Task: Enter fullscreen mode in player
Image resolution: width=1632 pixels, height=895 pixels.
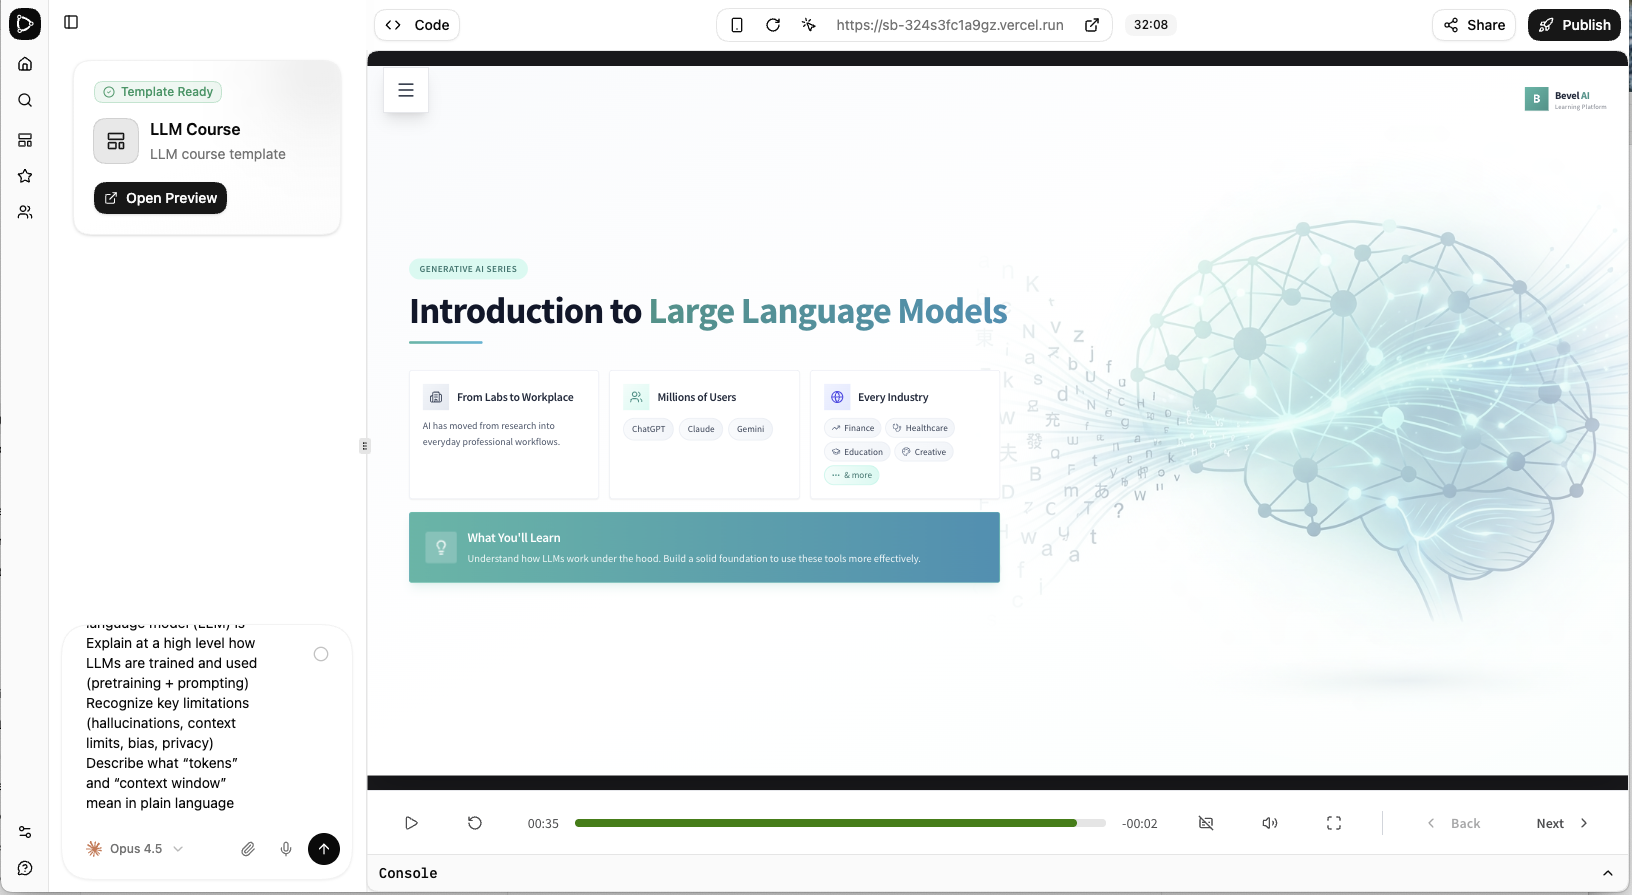Action: 1334,823
